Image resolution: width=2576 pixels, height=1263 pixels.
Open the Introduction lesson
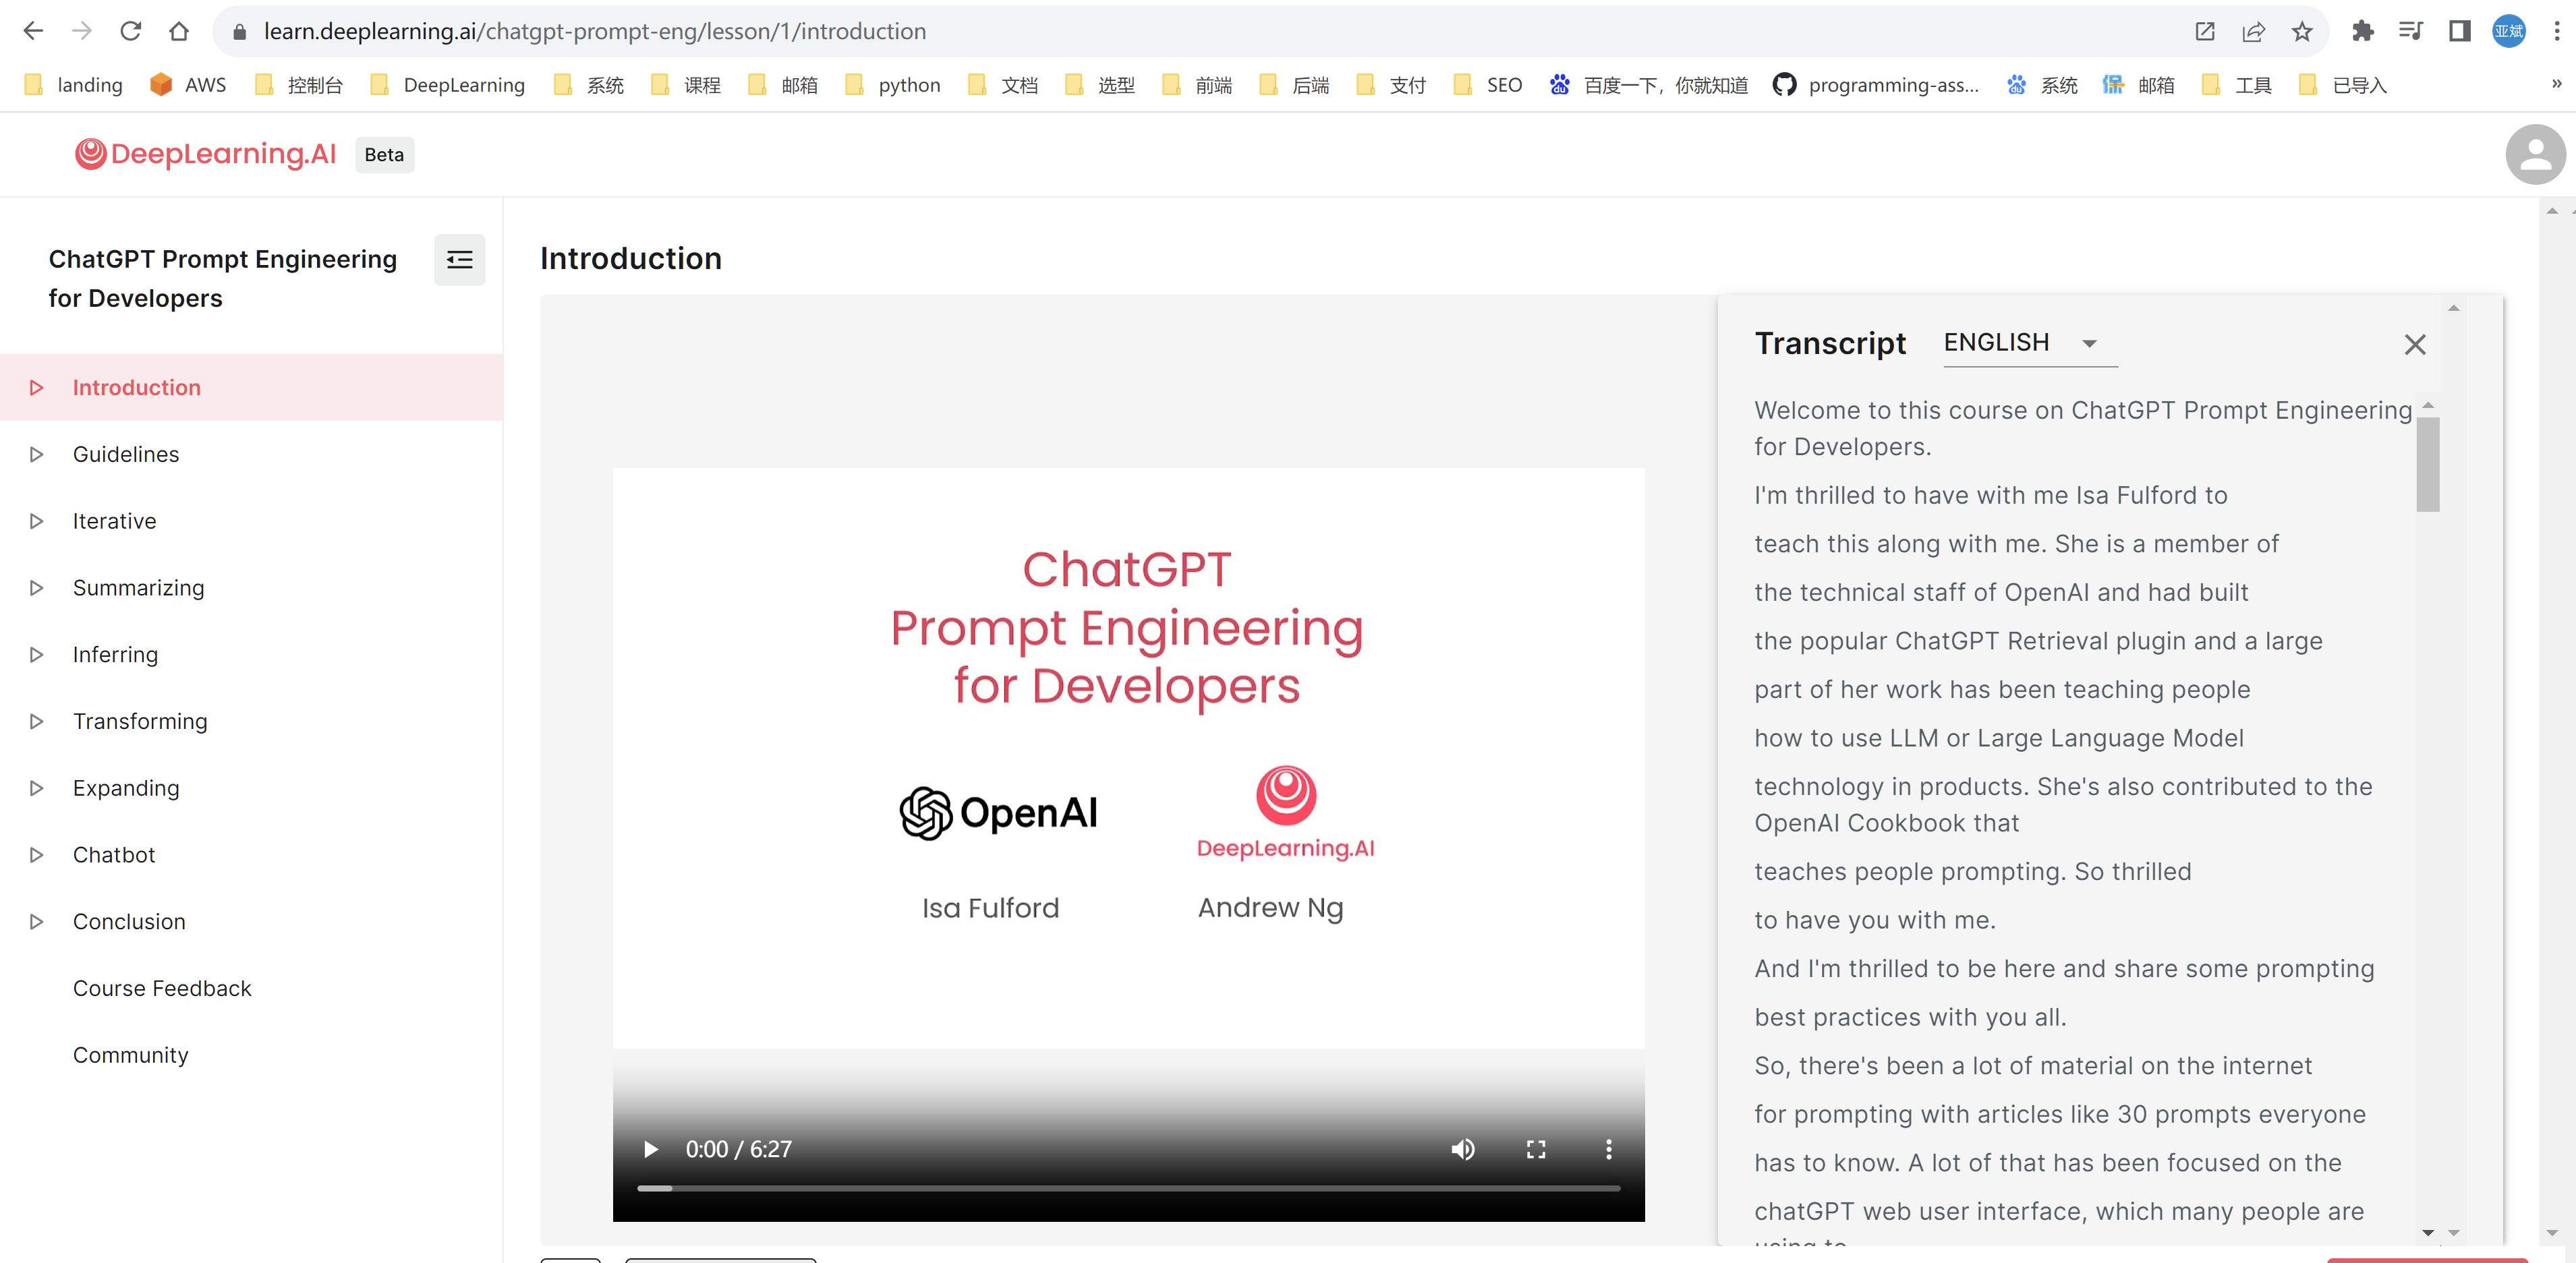pos(251,387)
